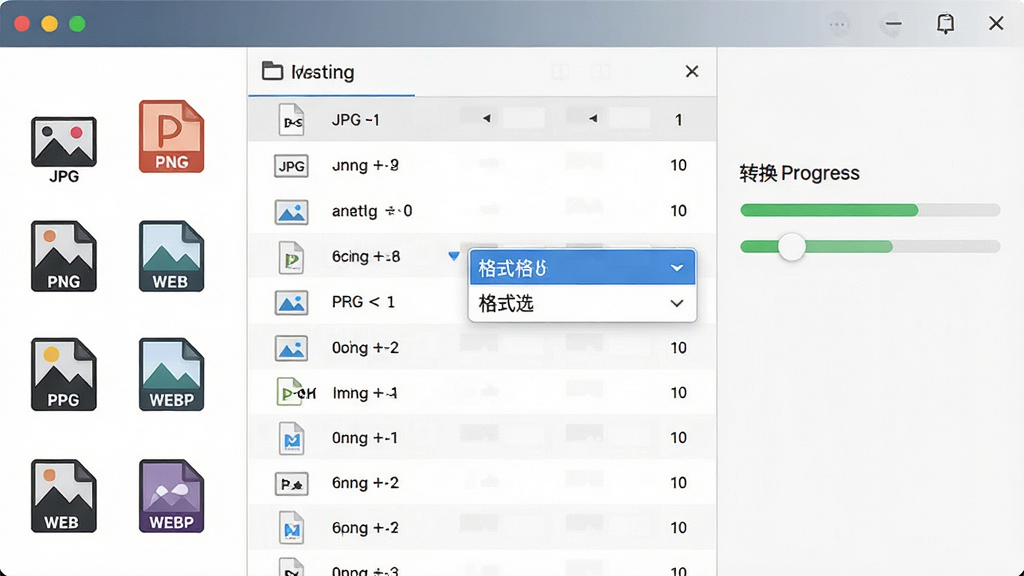1024x576 pixels.
Task: Select the file name JPG -1
Action: (355, 120)
